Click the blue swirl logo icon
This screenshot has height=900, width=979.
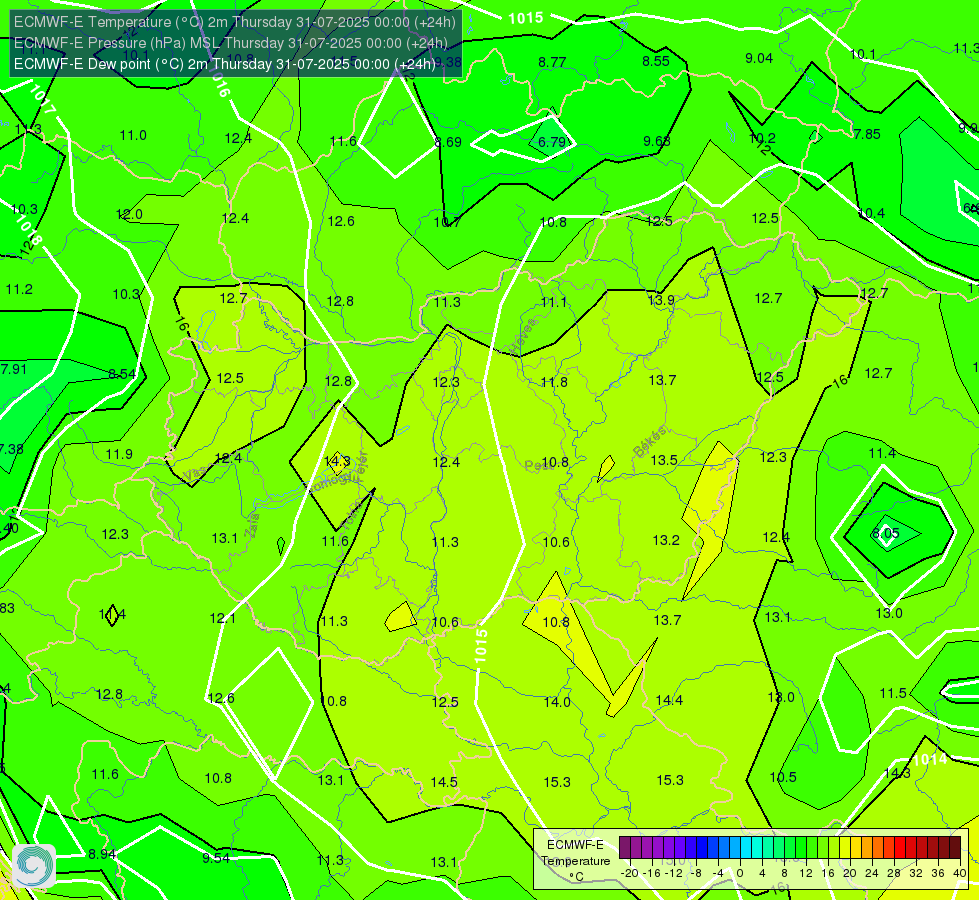point(34,866)
